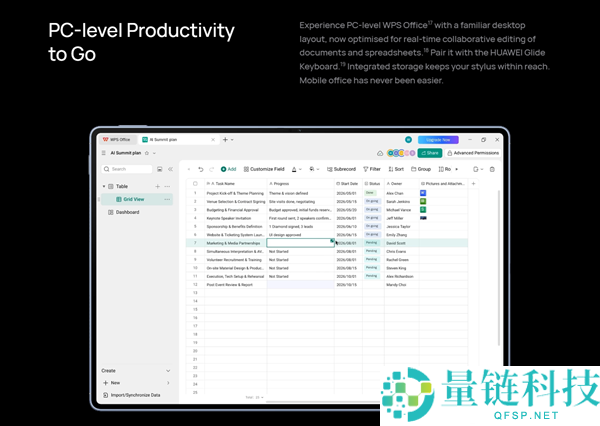Click the plus to open a new tab
The image size is (600, 426).
(225, 140)
